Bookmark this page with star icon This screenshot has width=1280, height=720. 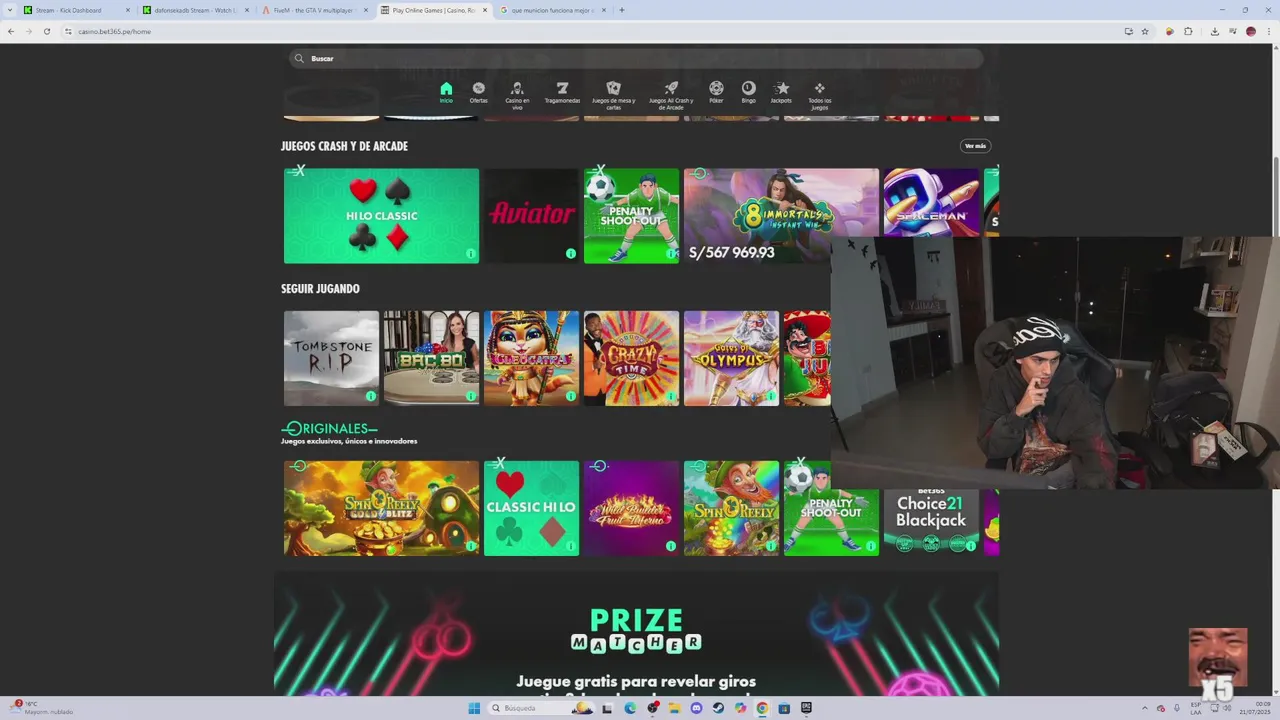click(x=1145, y=31)
